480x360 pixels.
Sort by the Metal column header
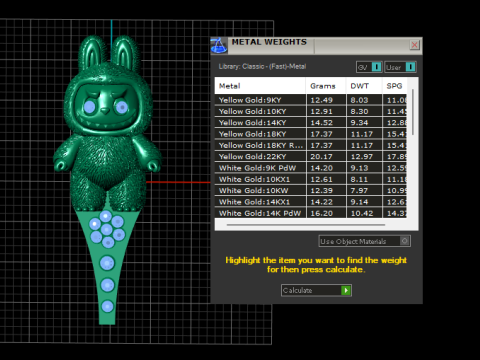(260, 86)
